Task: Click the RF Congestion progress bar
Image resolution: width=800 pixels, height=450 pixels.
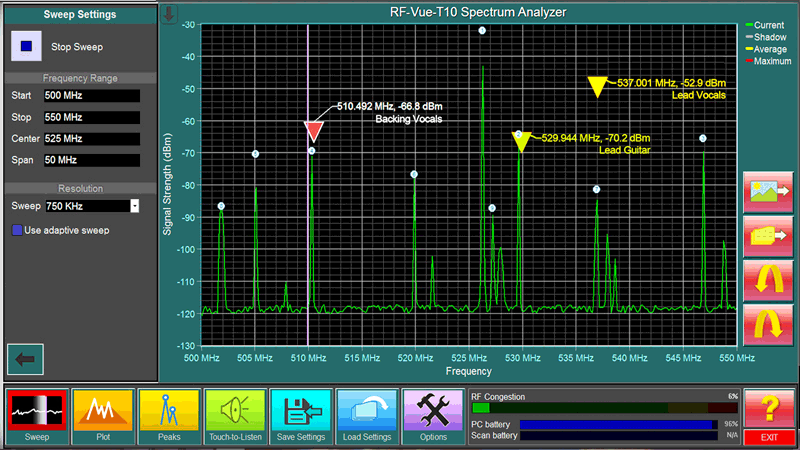Action: pyautogui.click(x=605, y=408)
